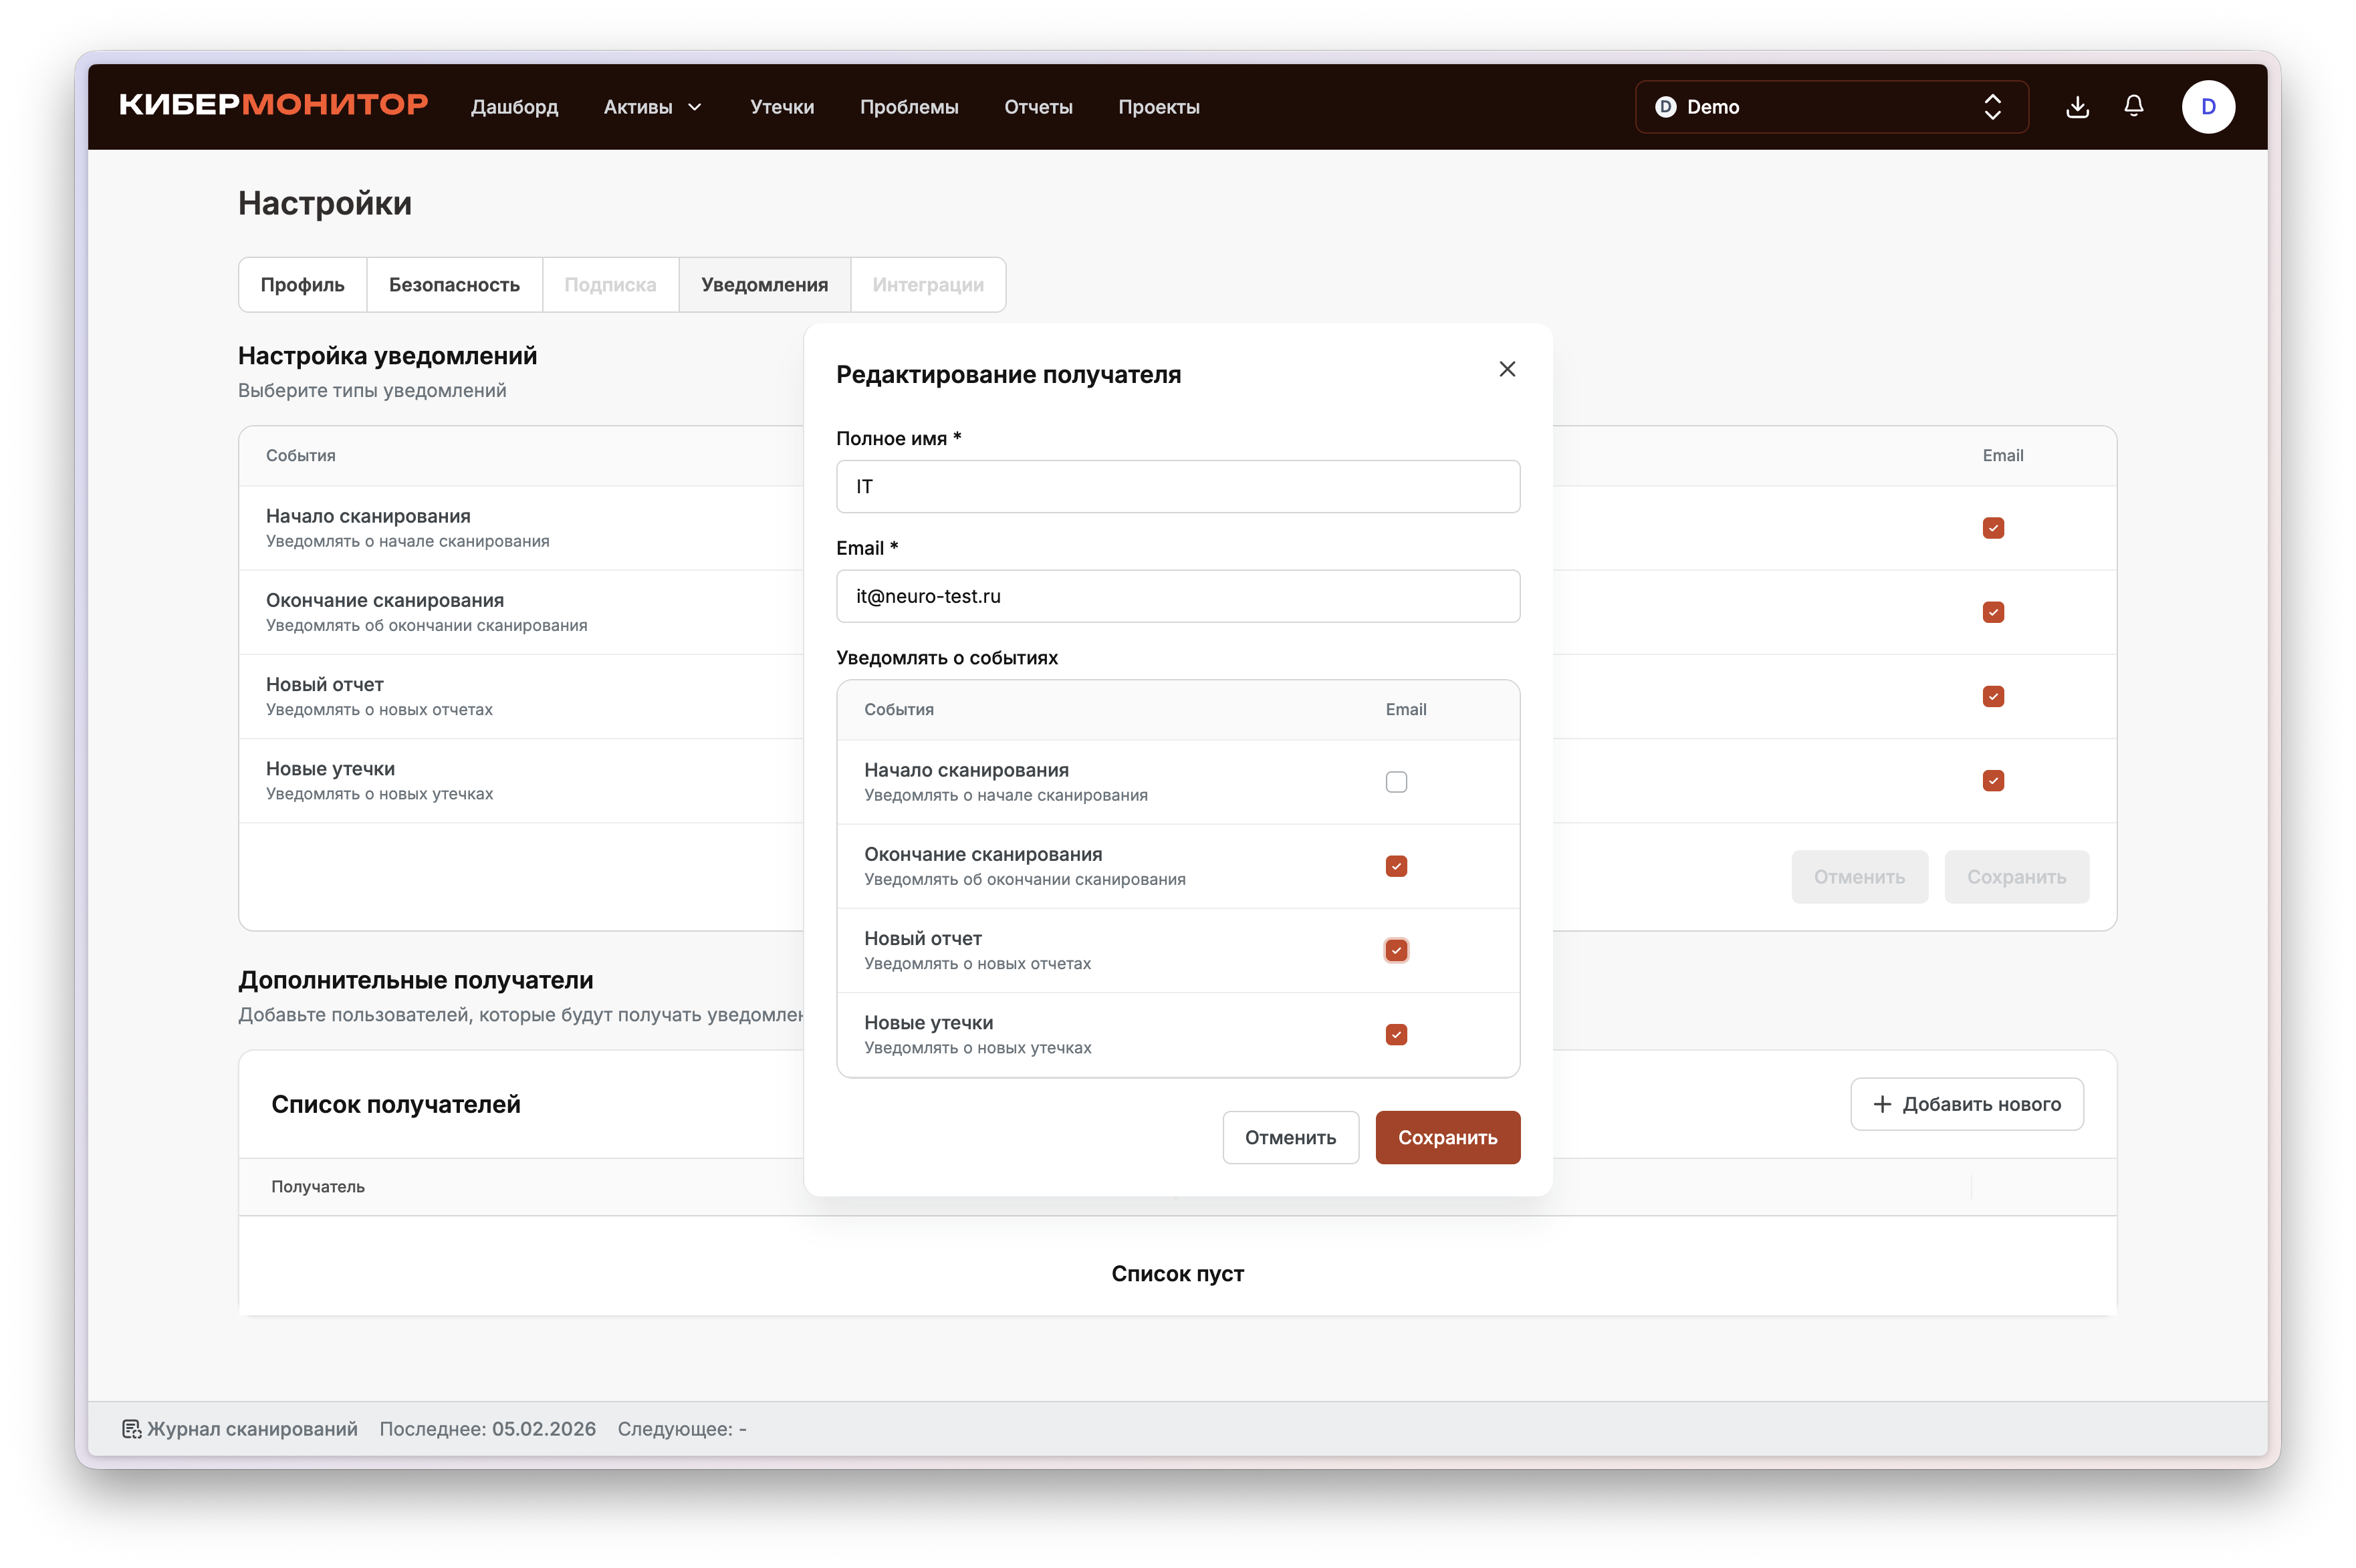This screenshot has width=2356, height=1568.
Task: Uncheck Новые утечки in dialog
Action: (x=1396, y=1034)
